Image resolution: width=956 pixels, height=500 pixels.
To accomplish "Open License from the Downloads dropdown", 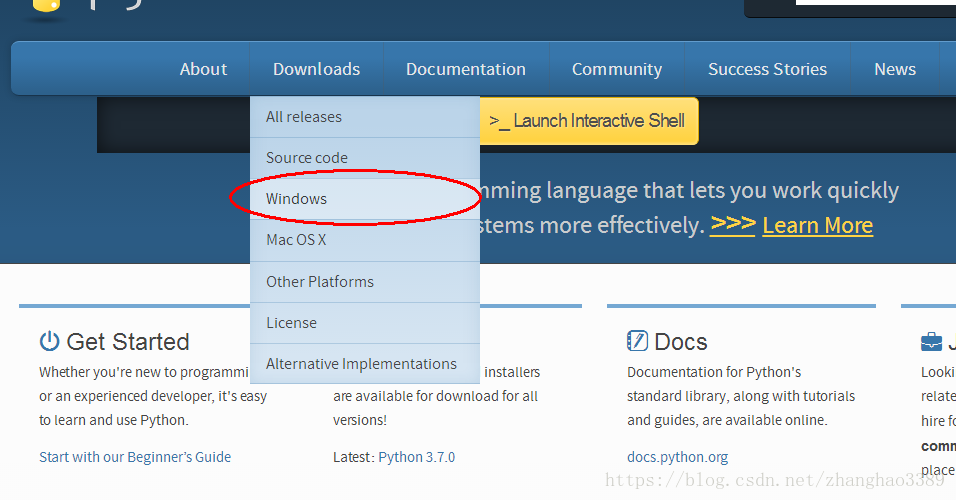I will pyautogui.click(x=365, y=323).
